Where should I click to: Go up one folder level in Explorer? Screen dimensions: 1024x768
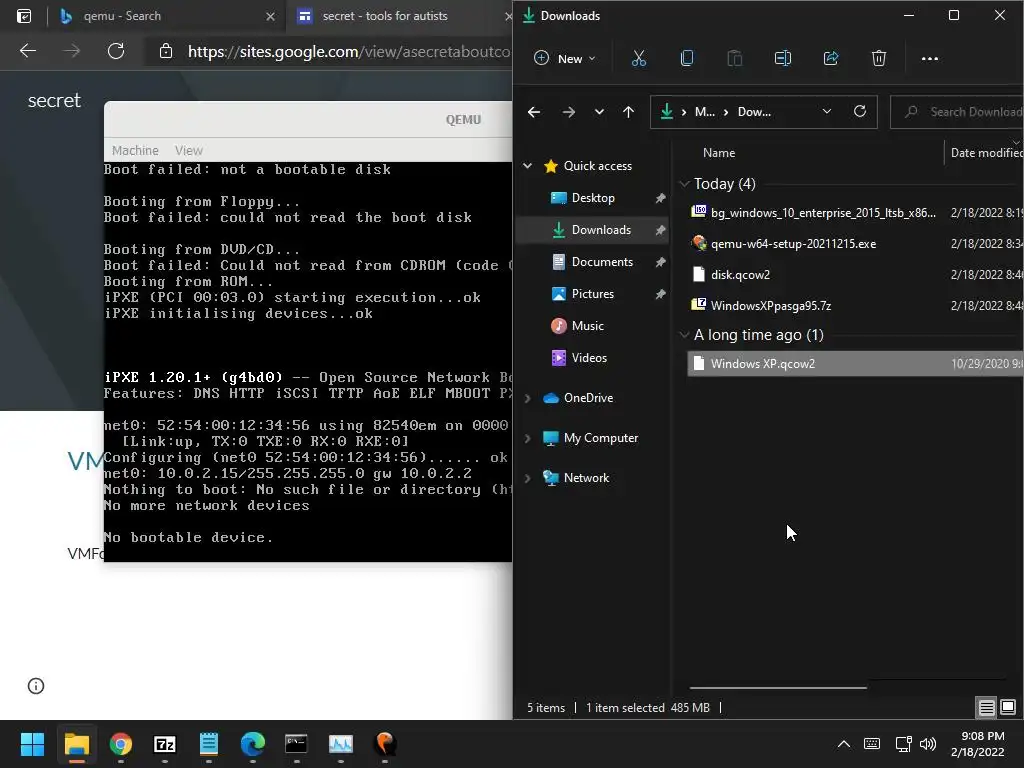(628, 112)
